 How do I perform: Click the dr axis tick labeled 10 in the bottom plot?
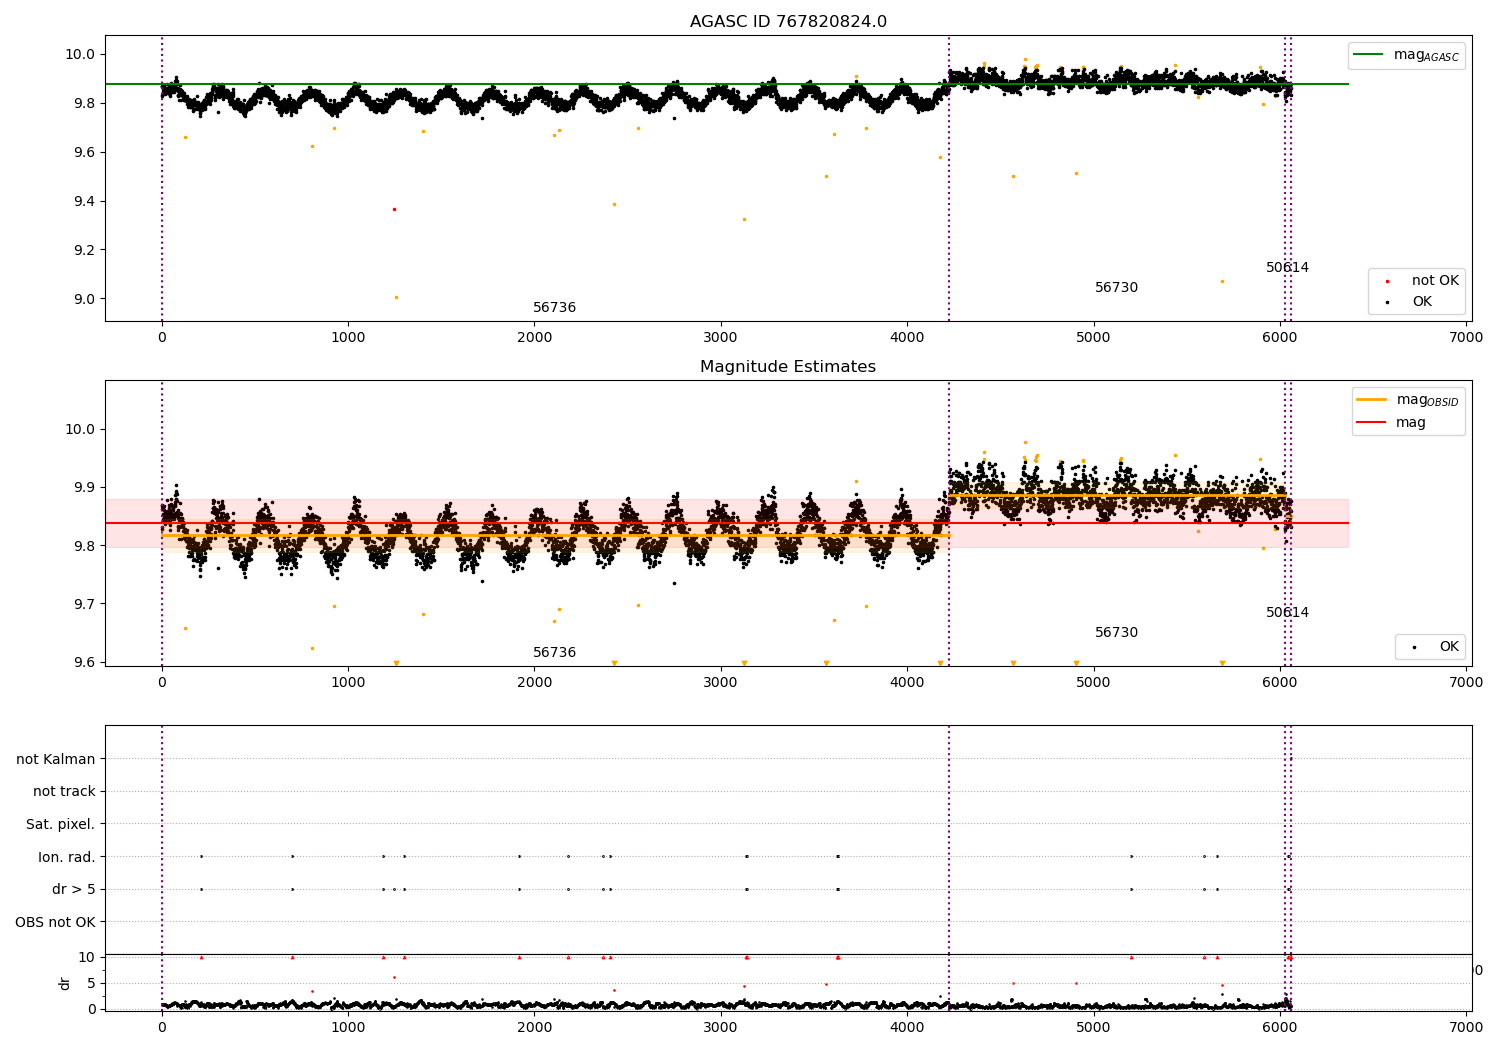(87, 957)
